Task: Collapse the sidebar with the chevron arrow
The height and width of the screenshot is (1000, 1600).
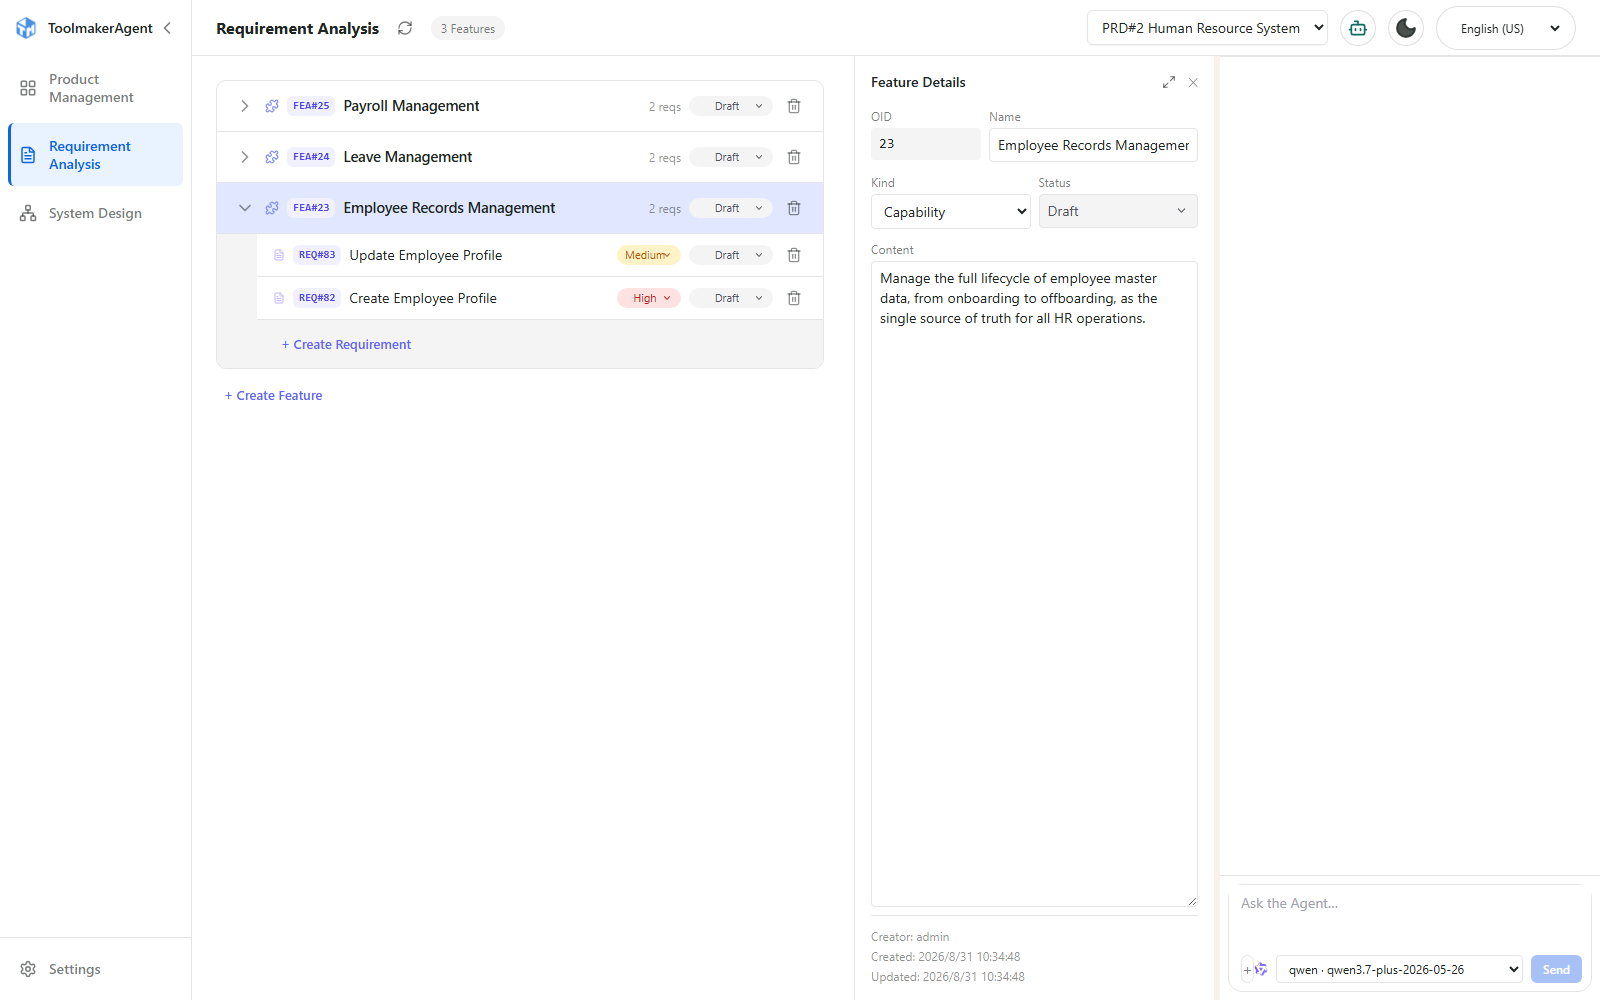Action: click(167, 28)
